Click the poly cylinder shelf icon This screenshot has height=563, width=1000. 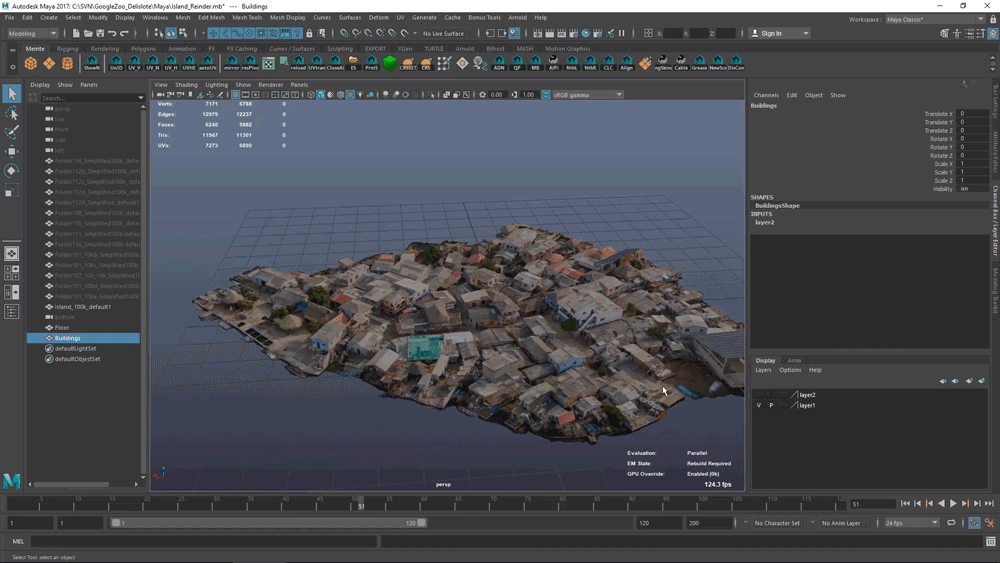pos(67,63)
